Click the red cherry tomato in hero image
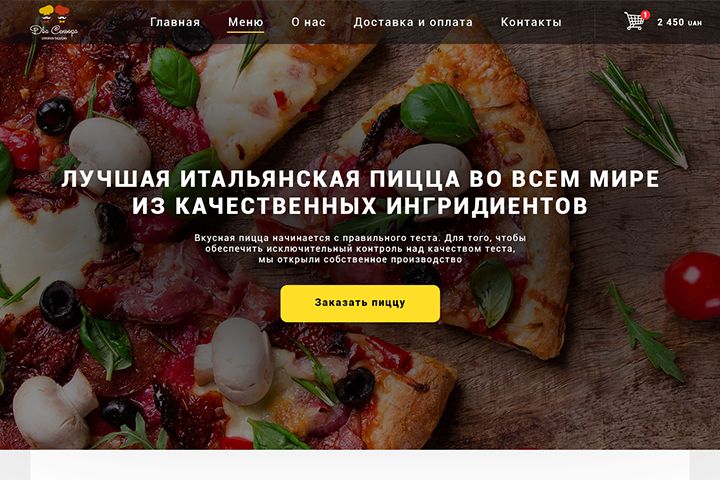Screen dimensions: 720x480 click(692, 285)
